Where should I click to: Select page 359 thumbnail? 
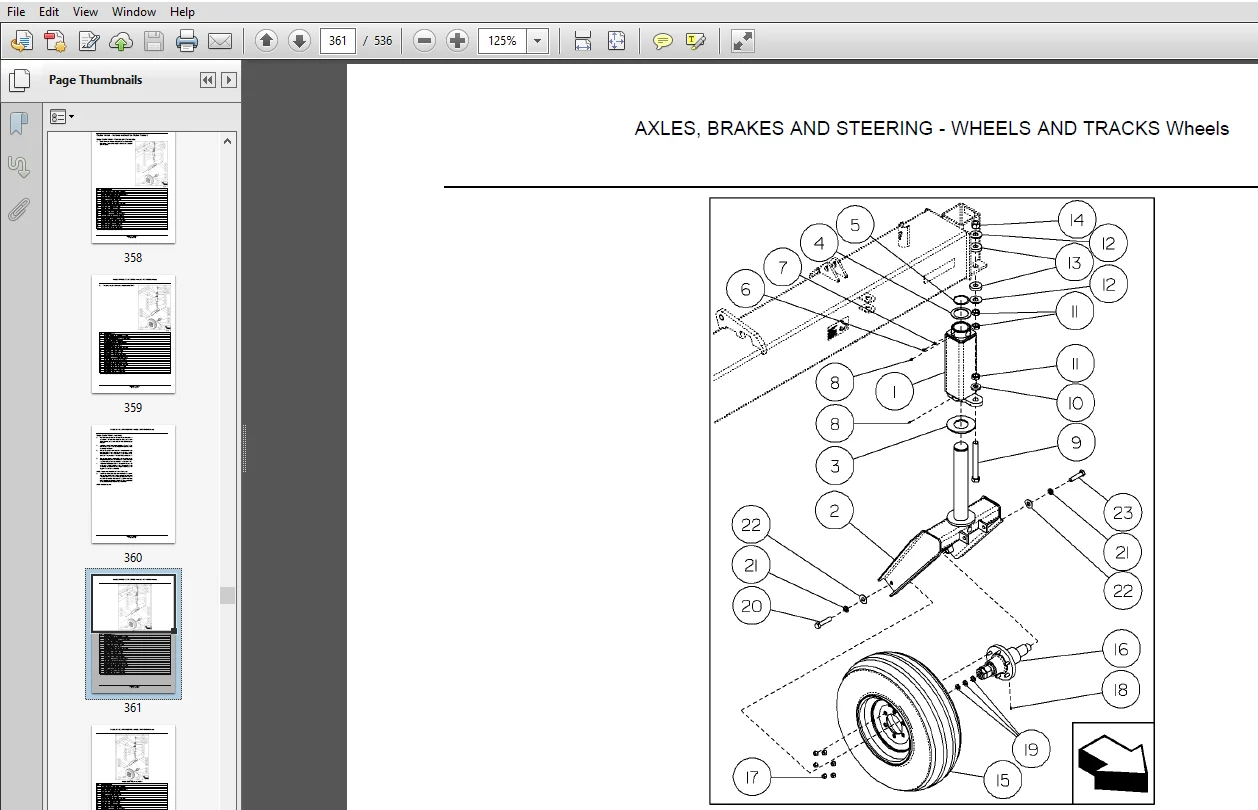tap(133, 334)
